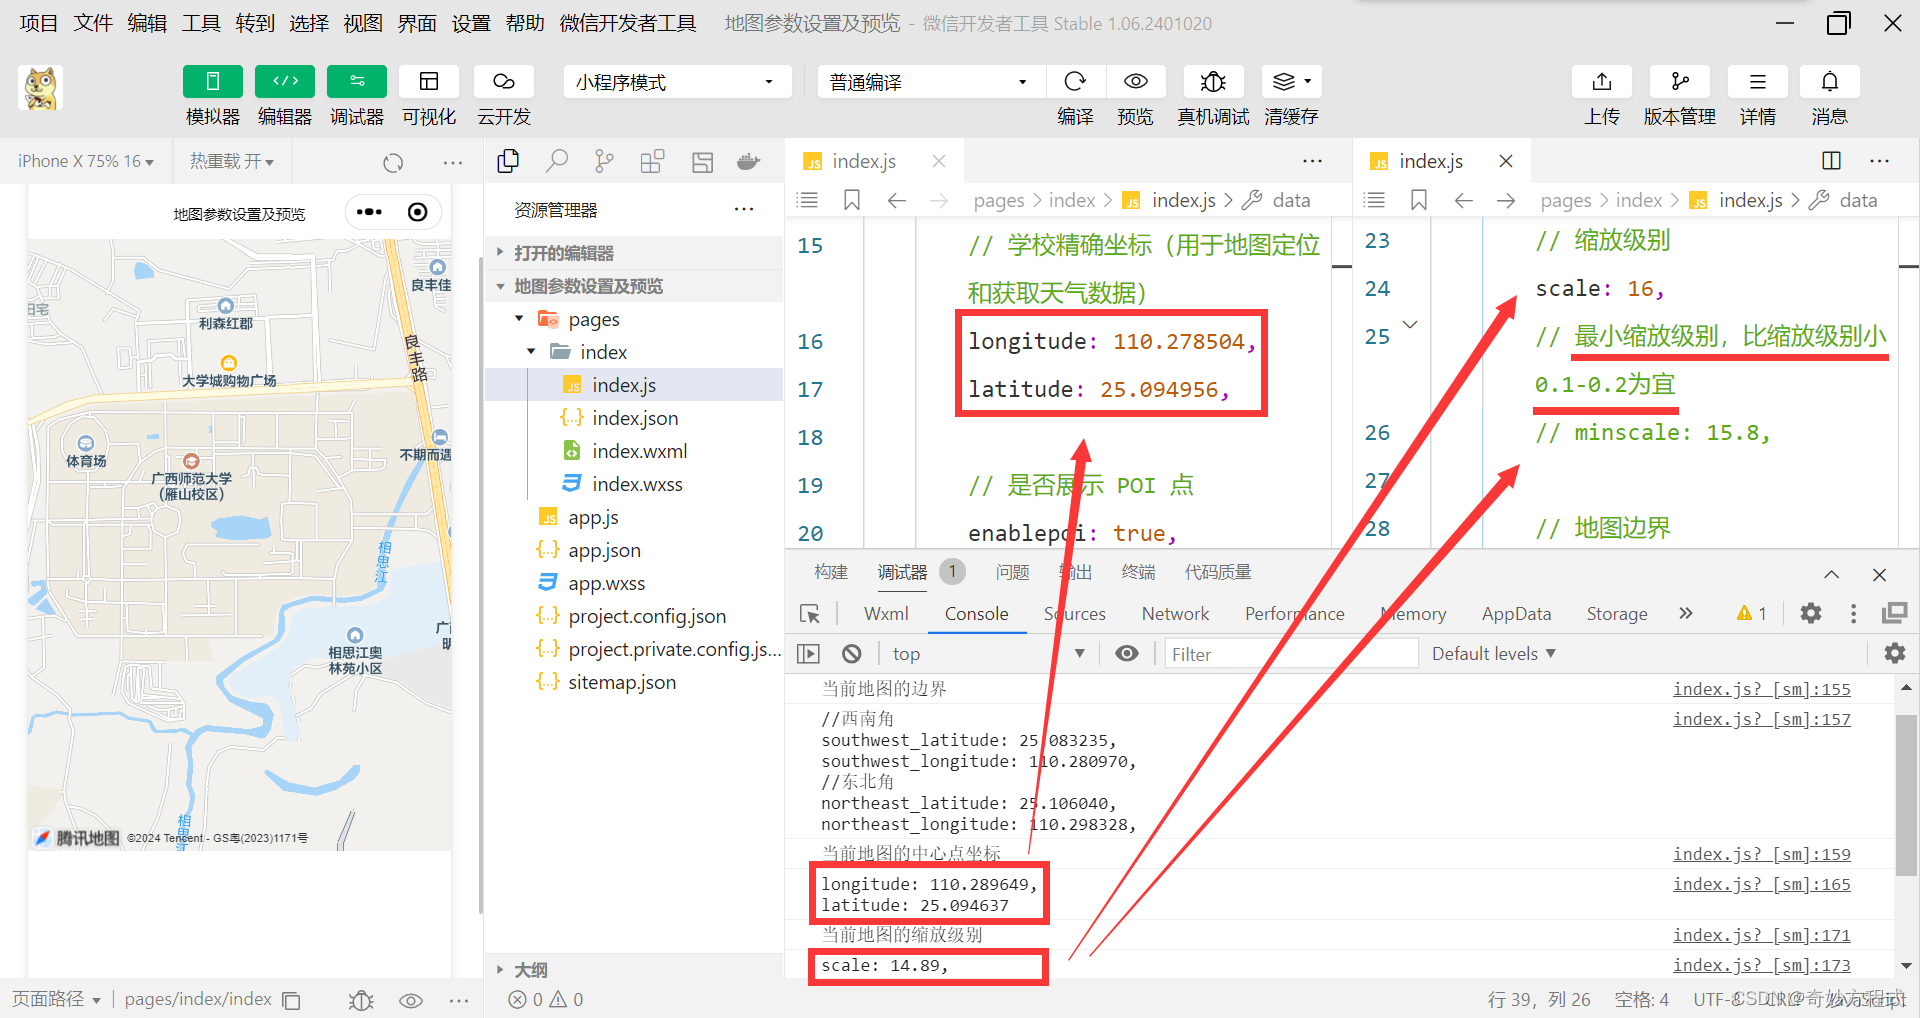
Task: Open 云开发 cloud development
Action: point(504,81)
